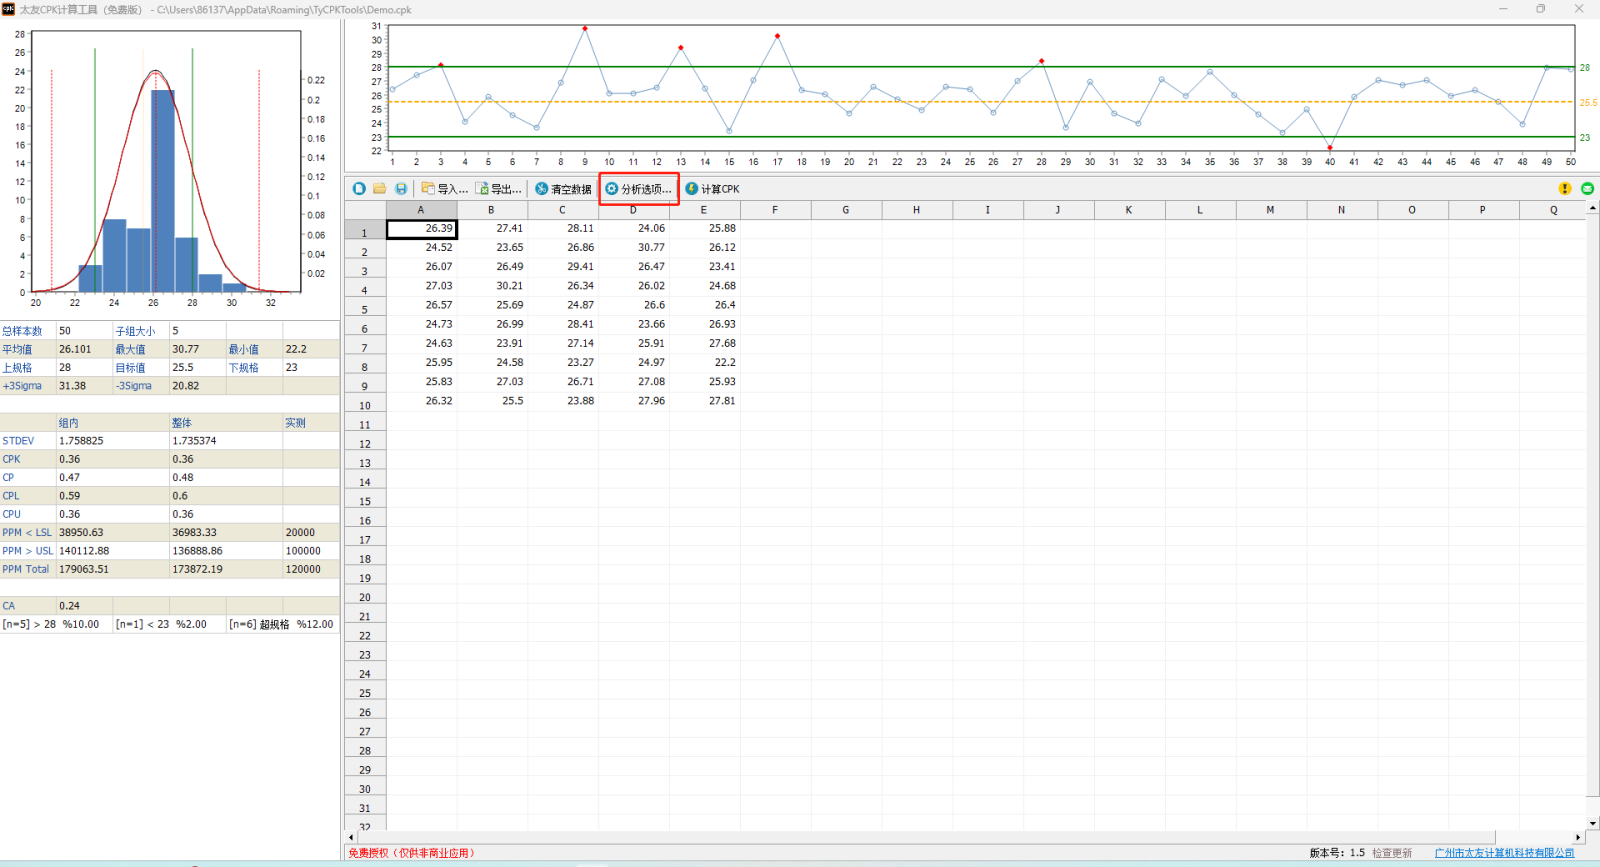Click the app logo in the title bar

pyautogui.click(x=8, y=9)
